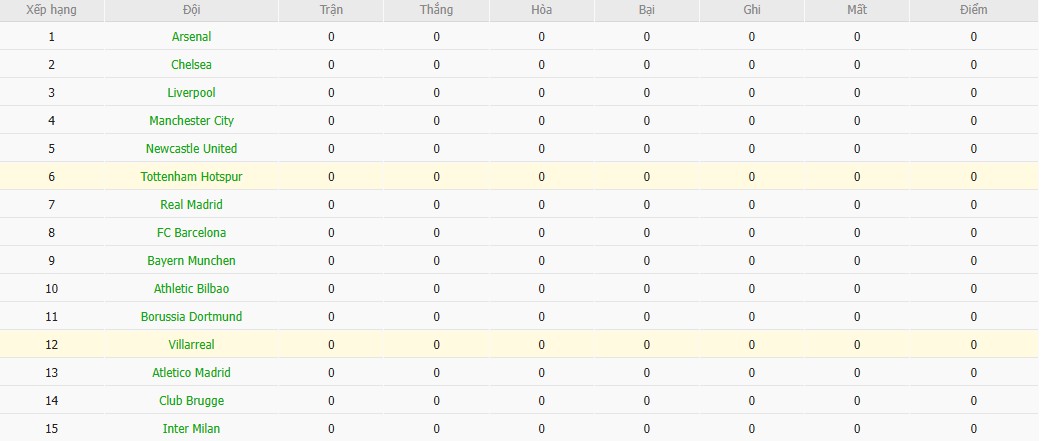Click the Inter Milan team name

191,429
